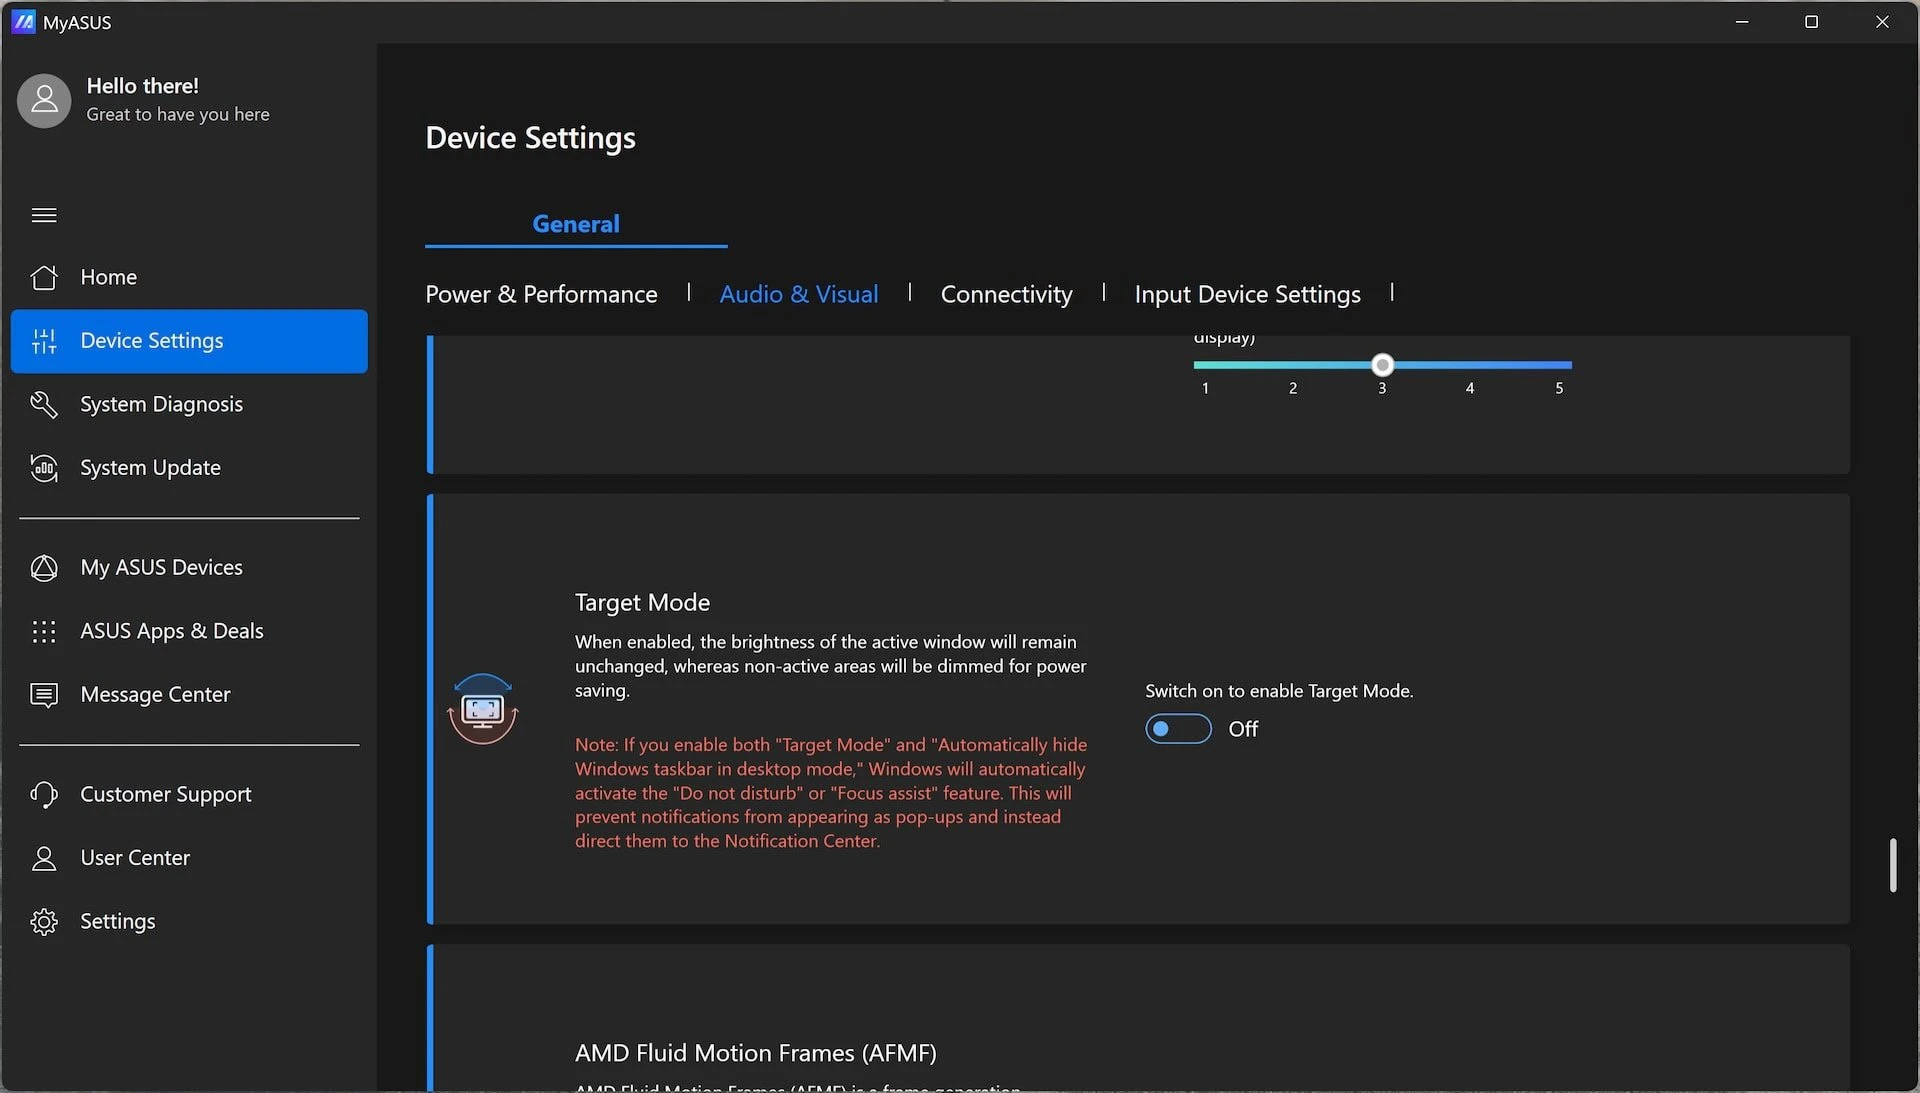Open Settings page in sidebar
The height and width of the screenshot is (1093, 1920).
(189, 921)
